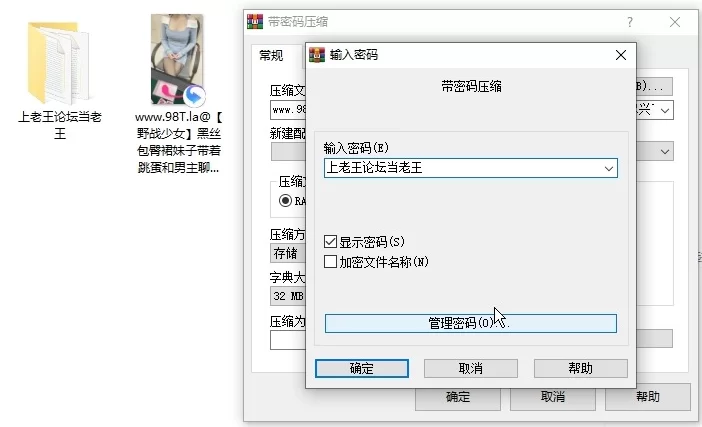Image resolution: width=702 pixels, height=427 pixels.
Task: Close the 带密码压缩 window
Action: click(675, 22)
